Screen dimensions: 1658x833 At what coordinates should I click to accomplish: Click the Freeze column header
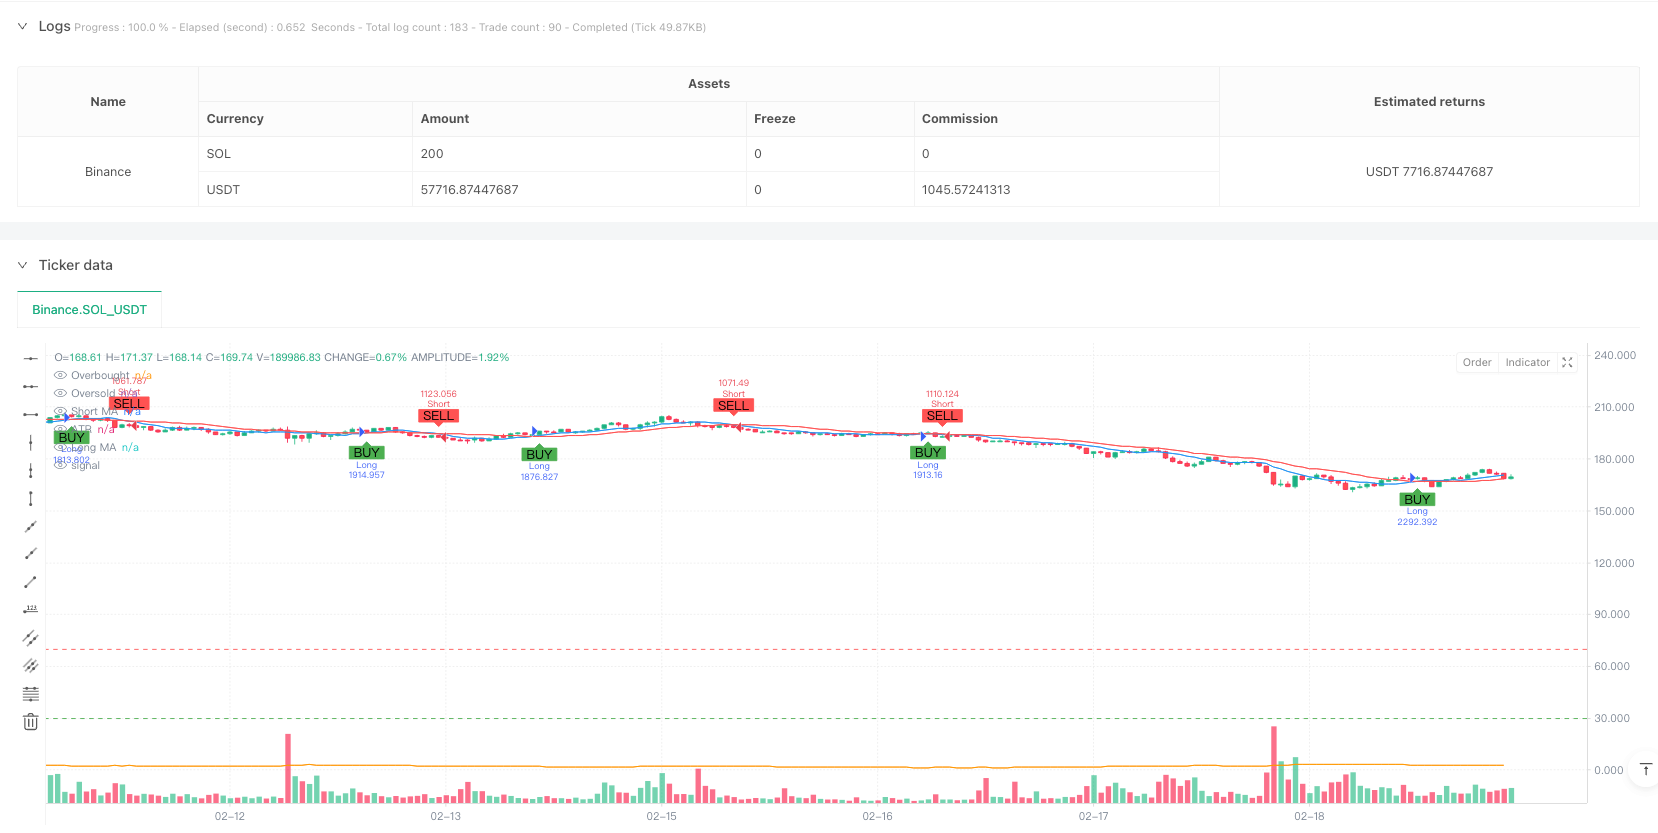click(x=830, y=119)
